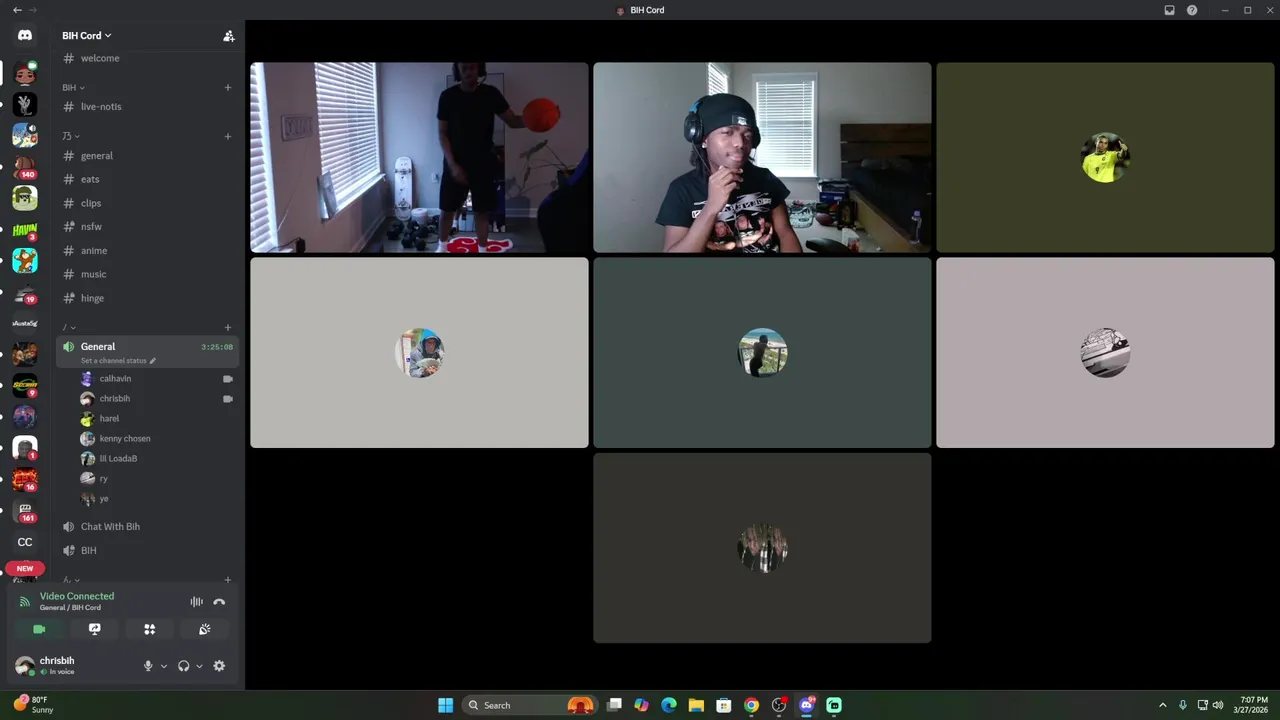Open the Inbox icon in title bar
Viewport: 1280px width, 720px height.
[x=1169, y=10]
